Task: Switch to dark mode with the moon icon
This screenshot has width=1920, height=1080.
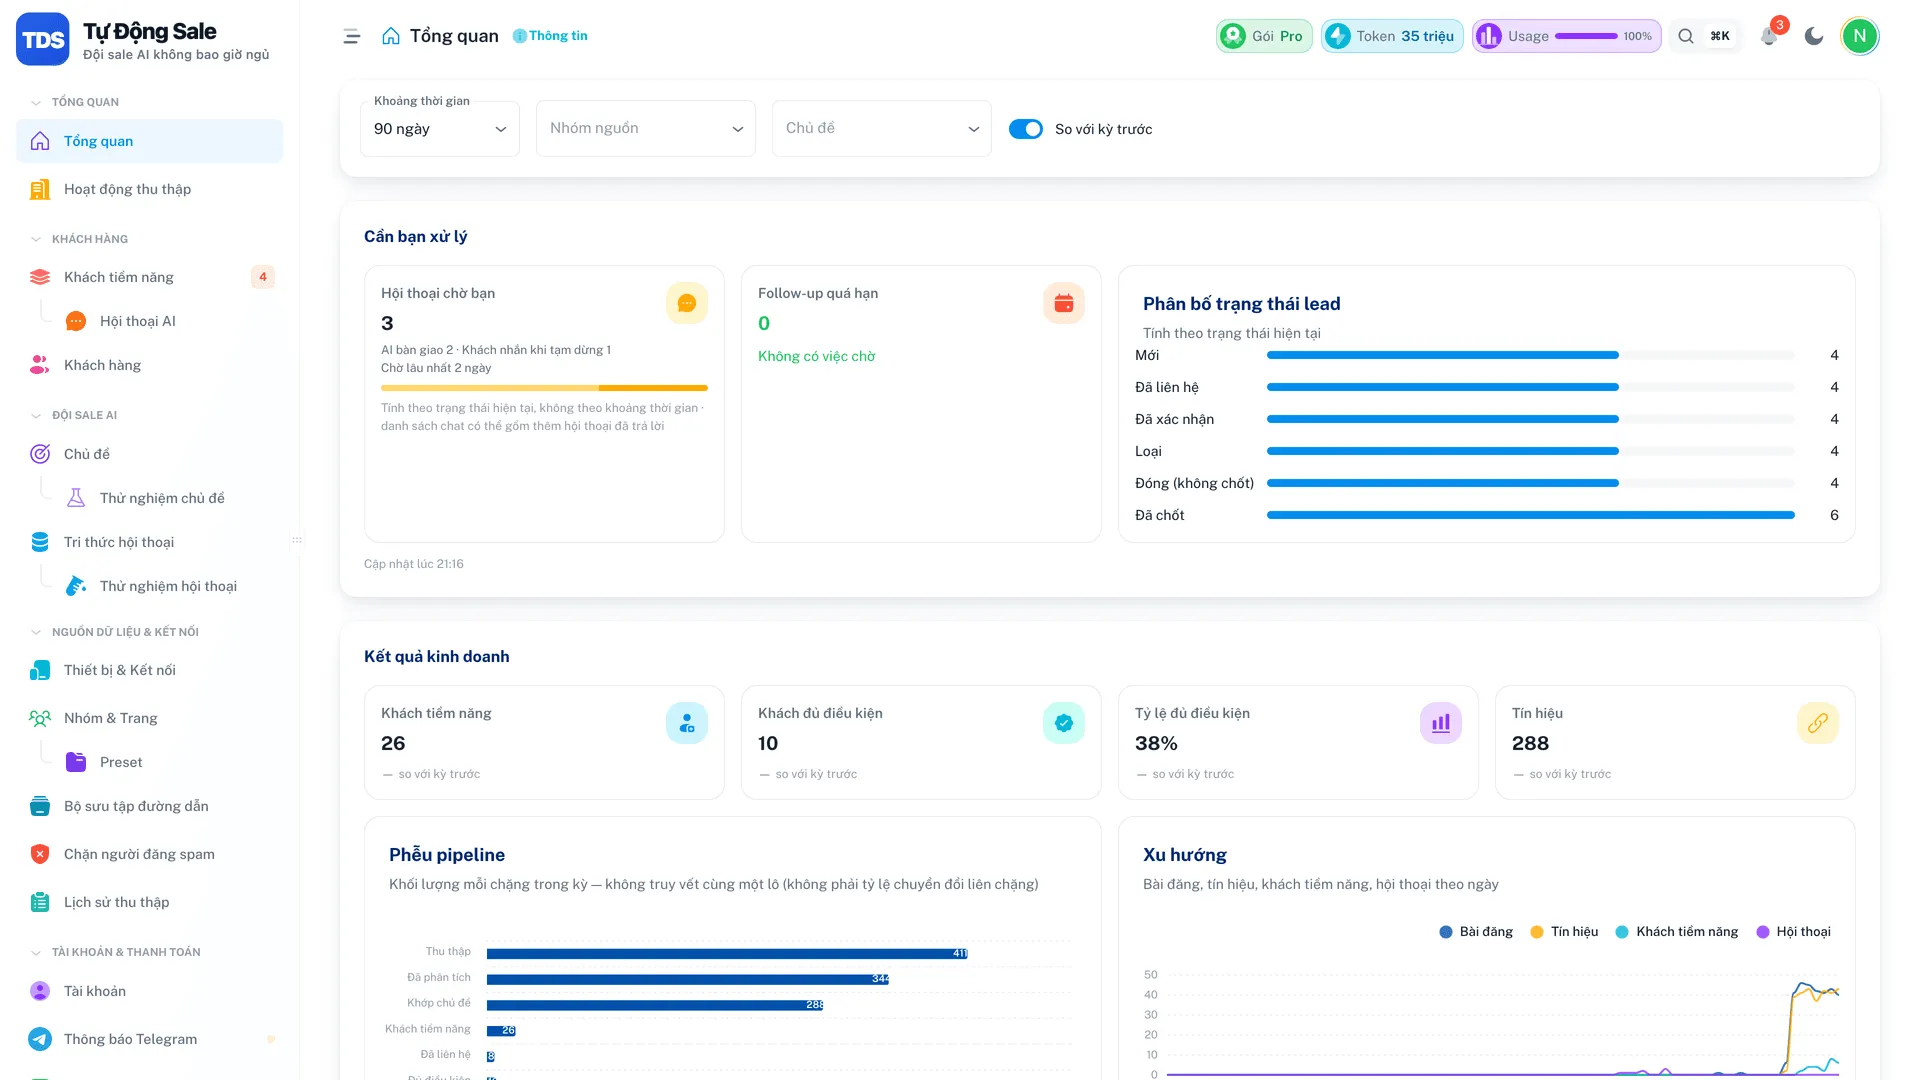Action: coord(1814,36)
